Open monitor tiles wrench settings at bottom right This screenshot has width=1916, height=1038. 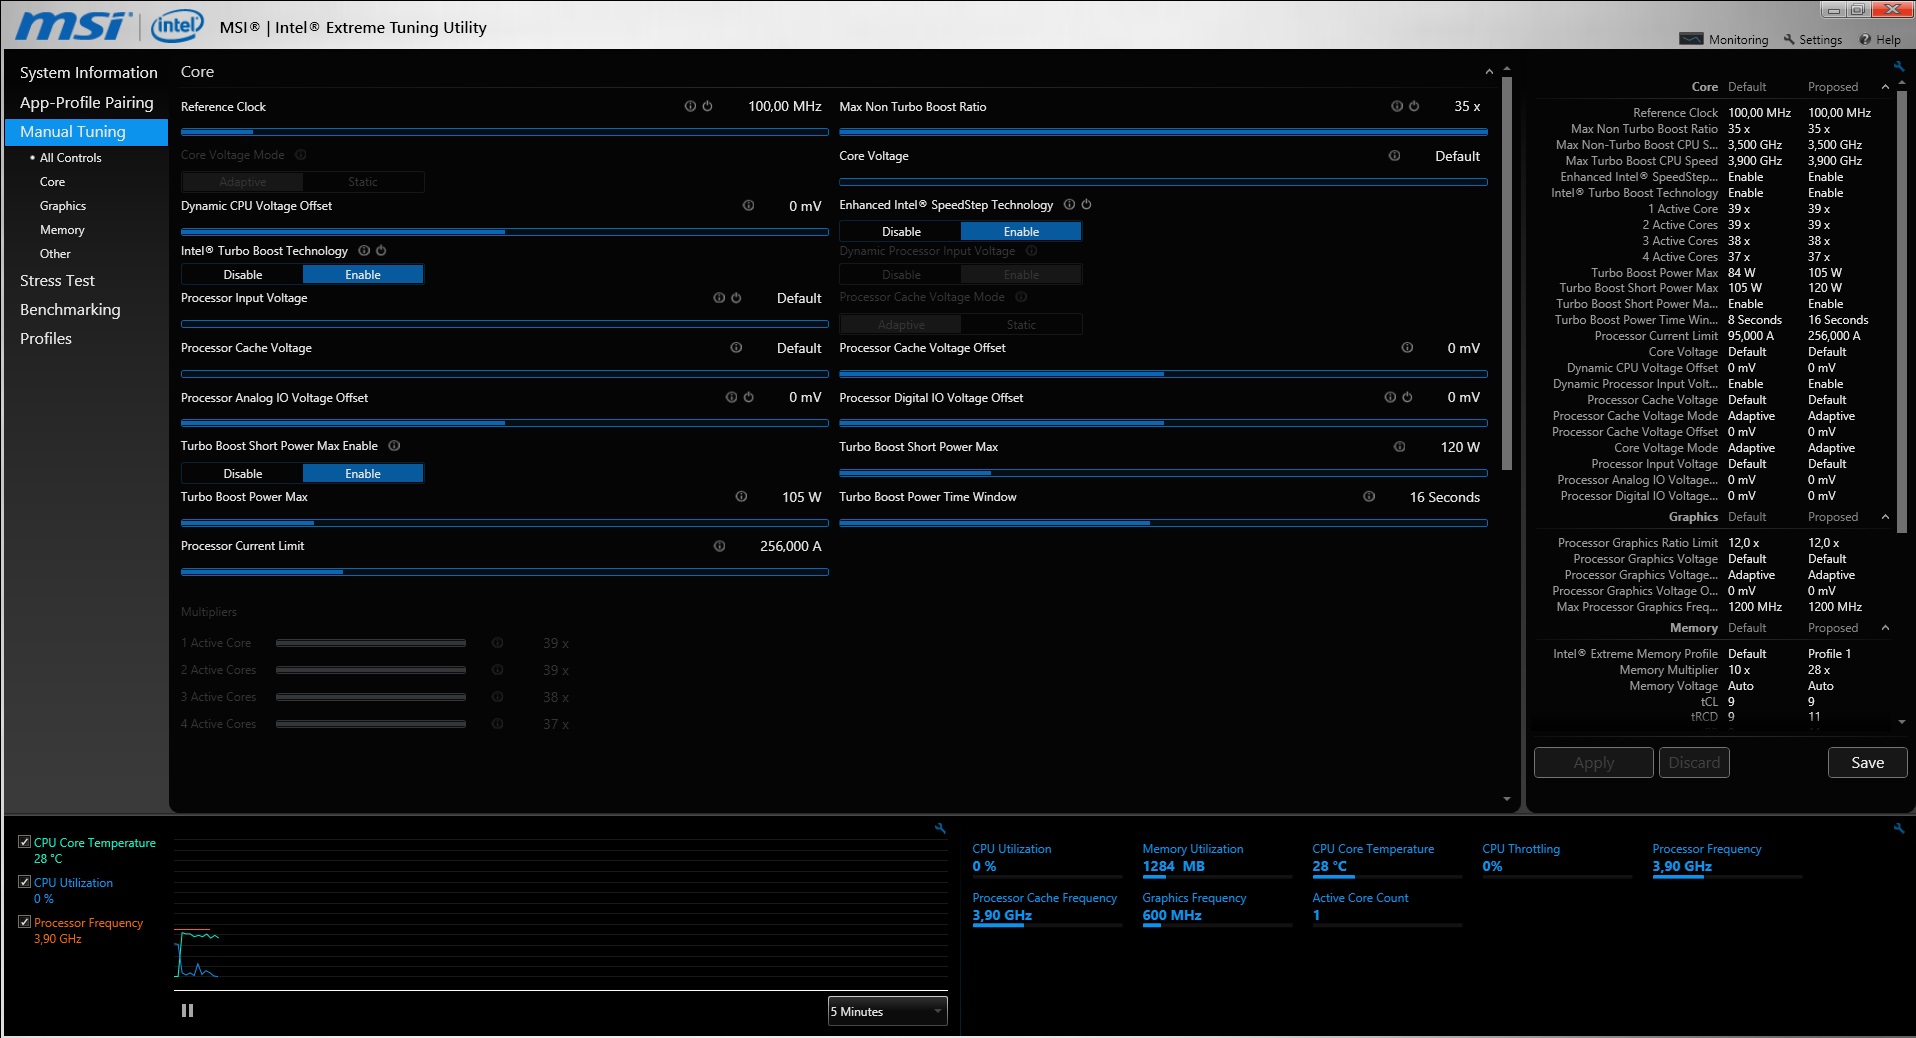(x=1899, y=828)
